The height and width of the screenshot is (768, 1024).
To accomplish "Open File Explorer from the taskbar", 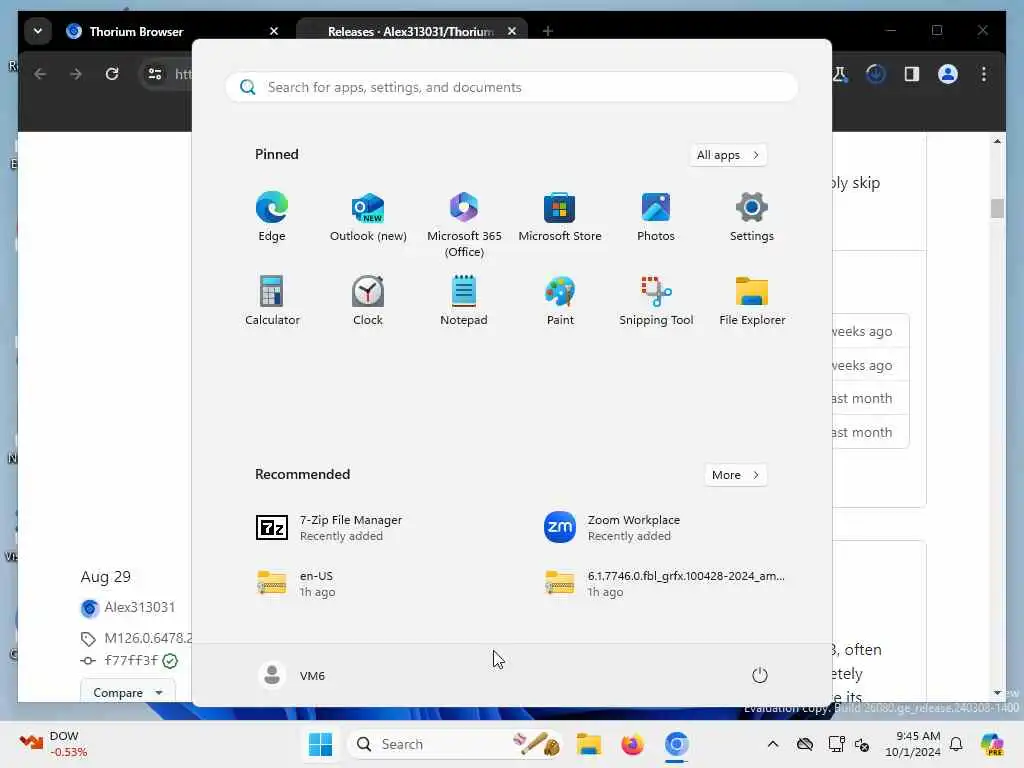I will coord(588,744).
